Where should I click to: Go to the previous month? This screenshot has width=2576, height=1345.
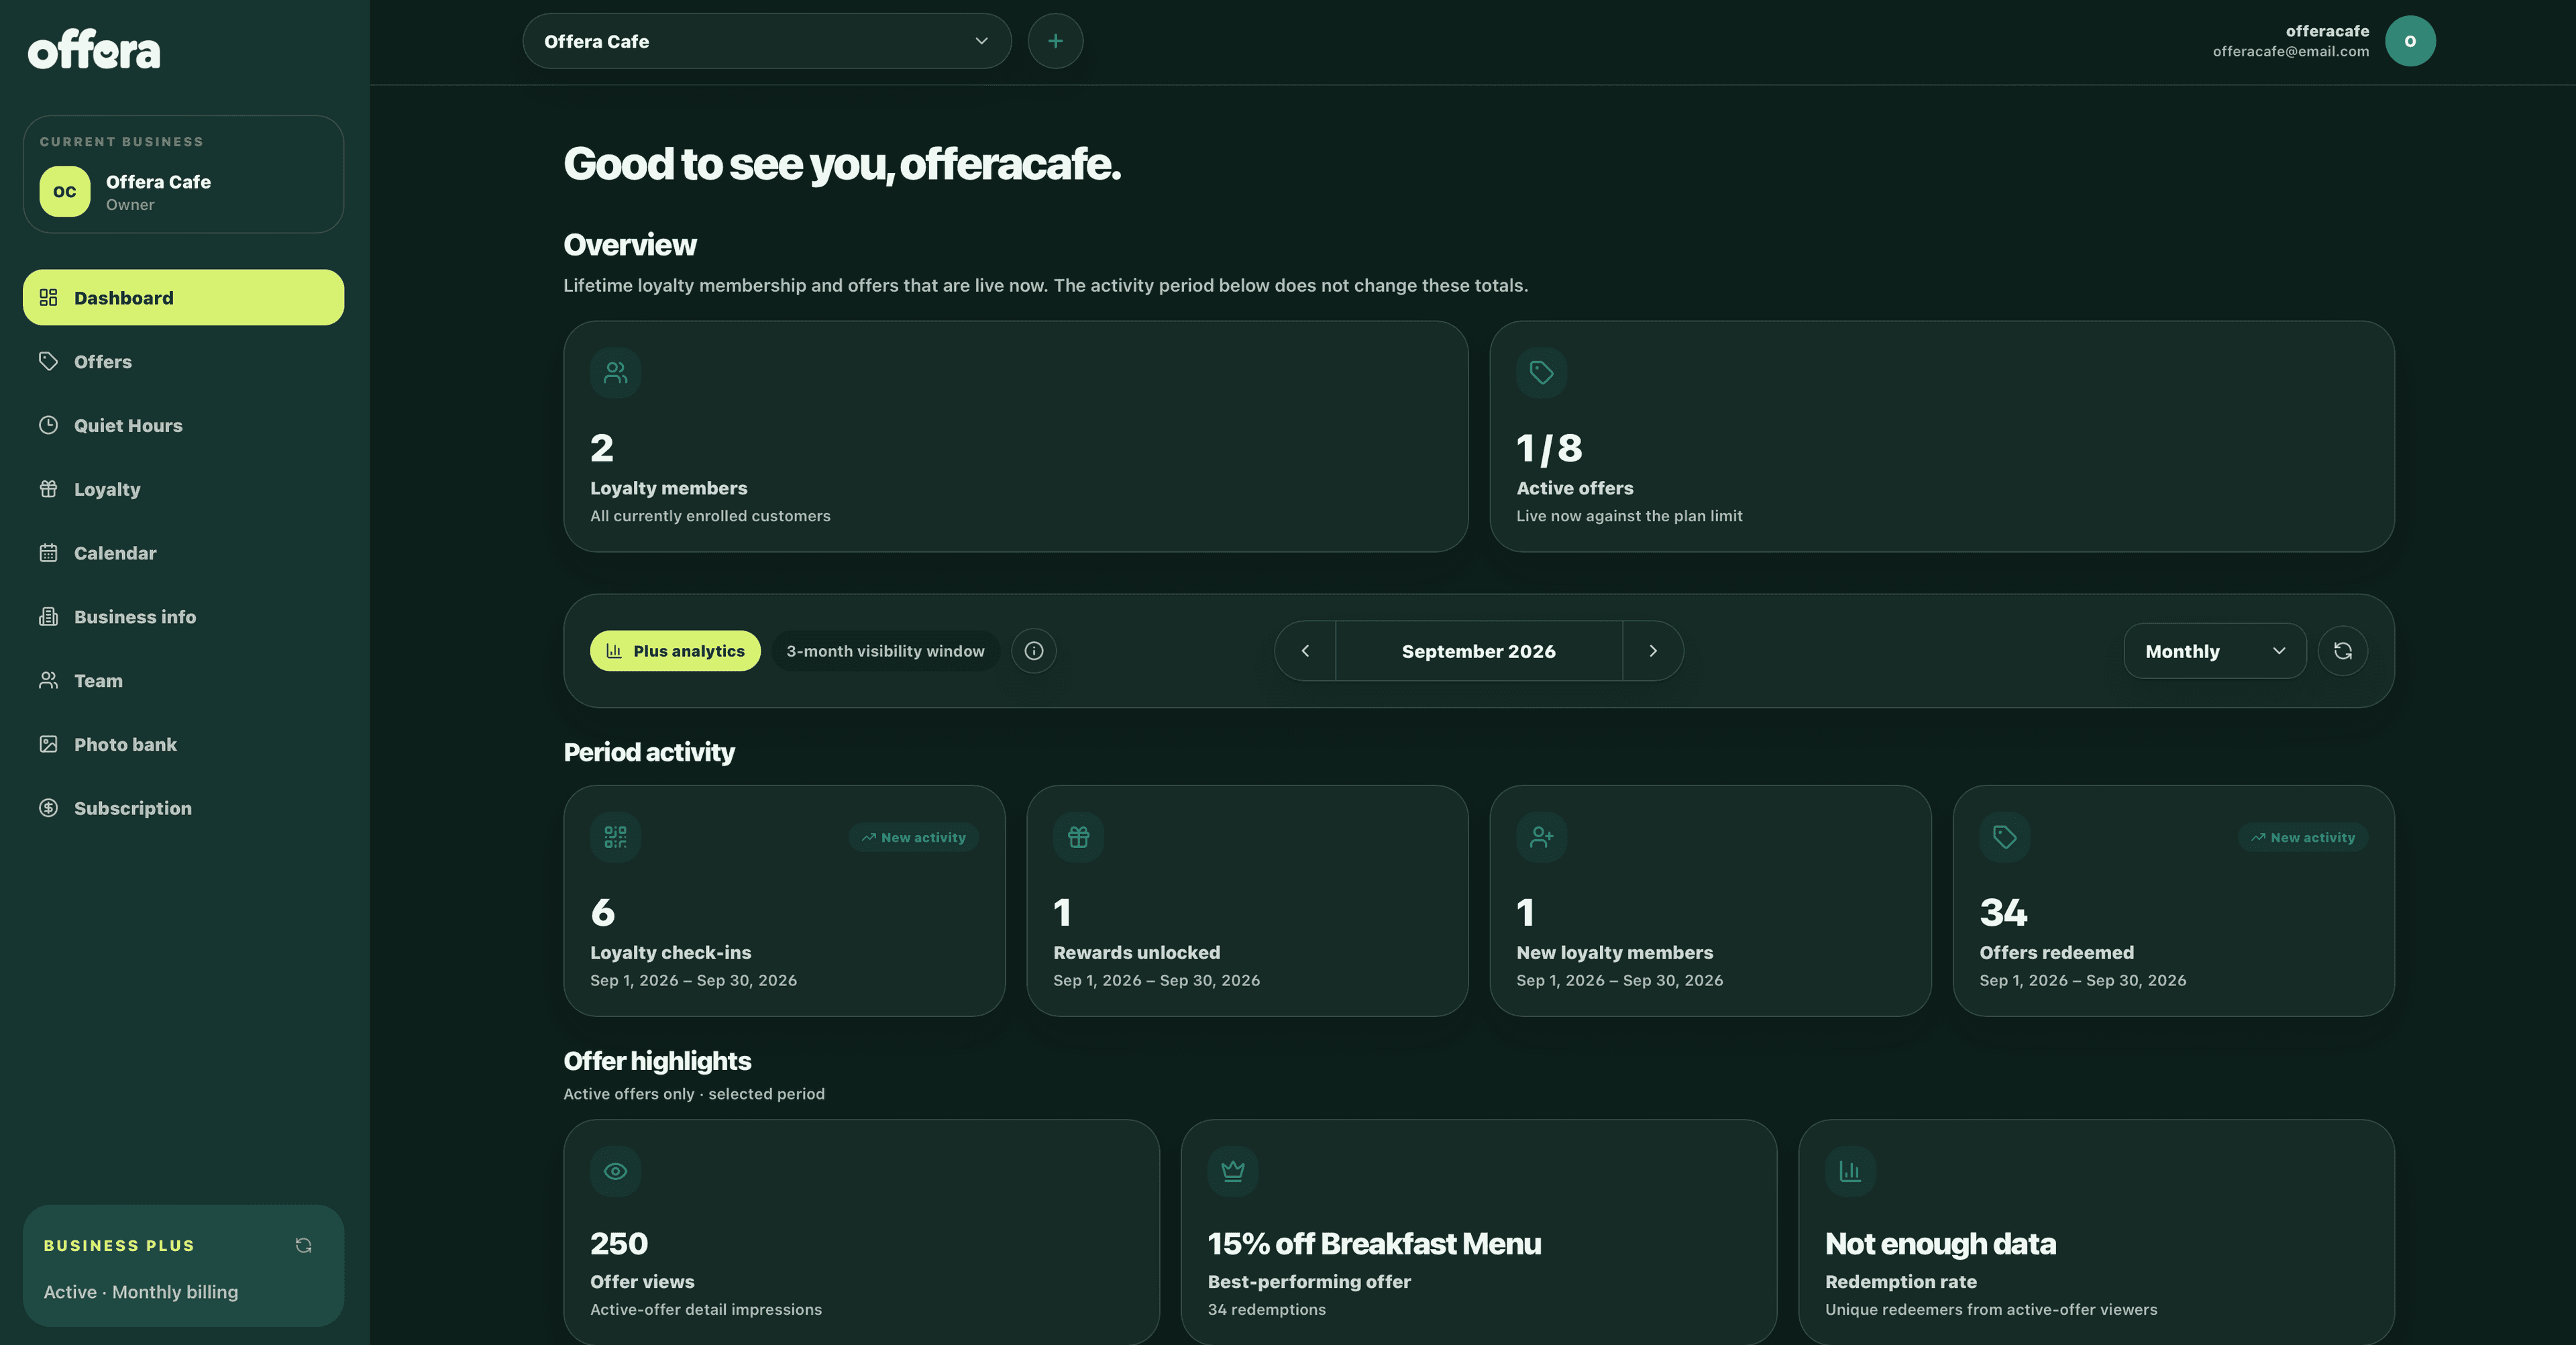pyautogui.click(x=1305, y=651)
